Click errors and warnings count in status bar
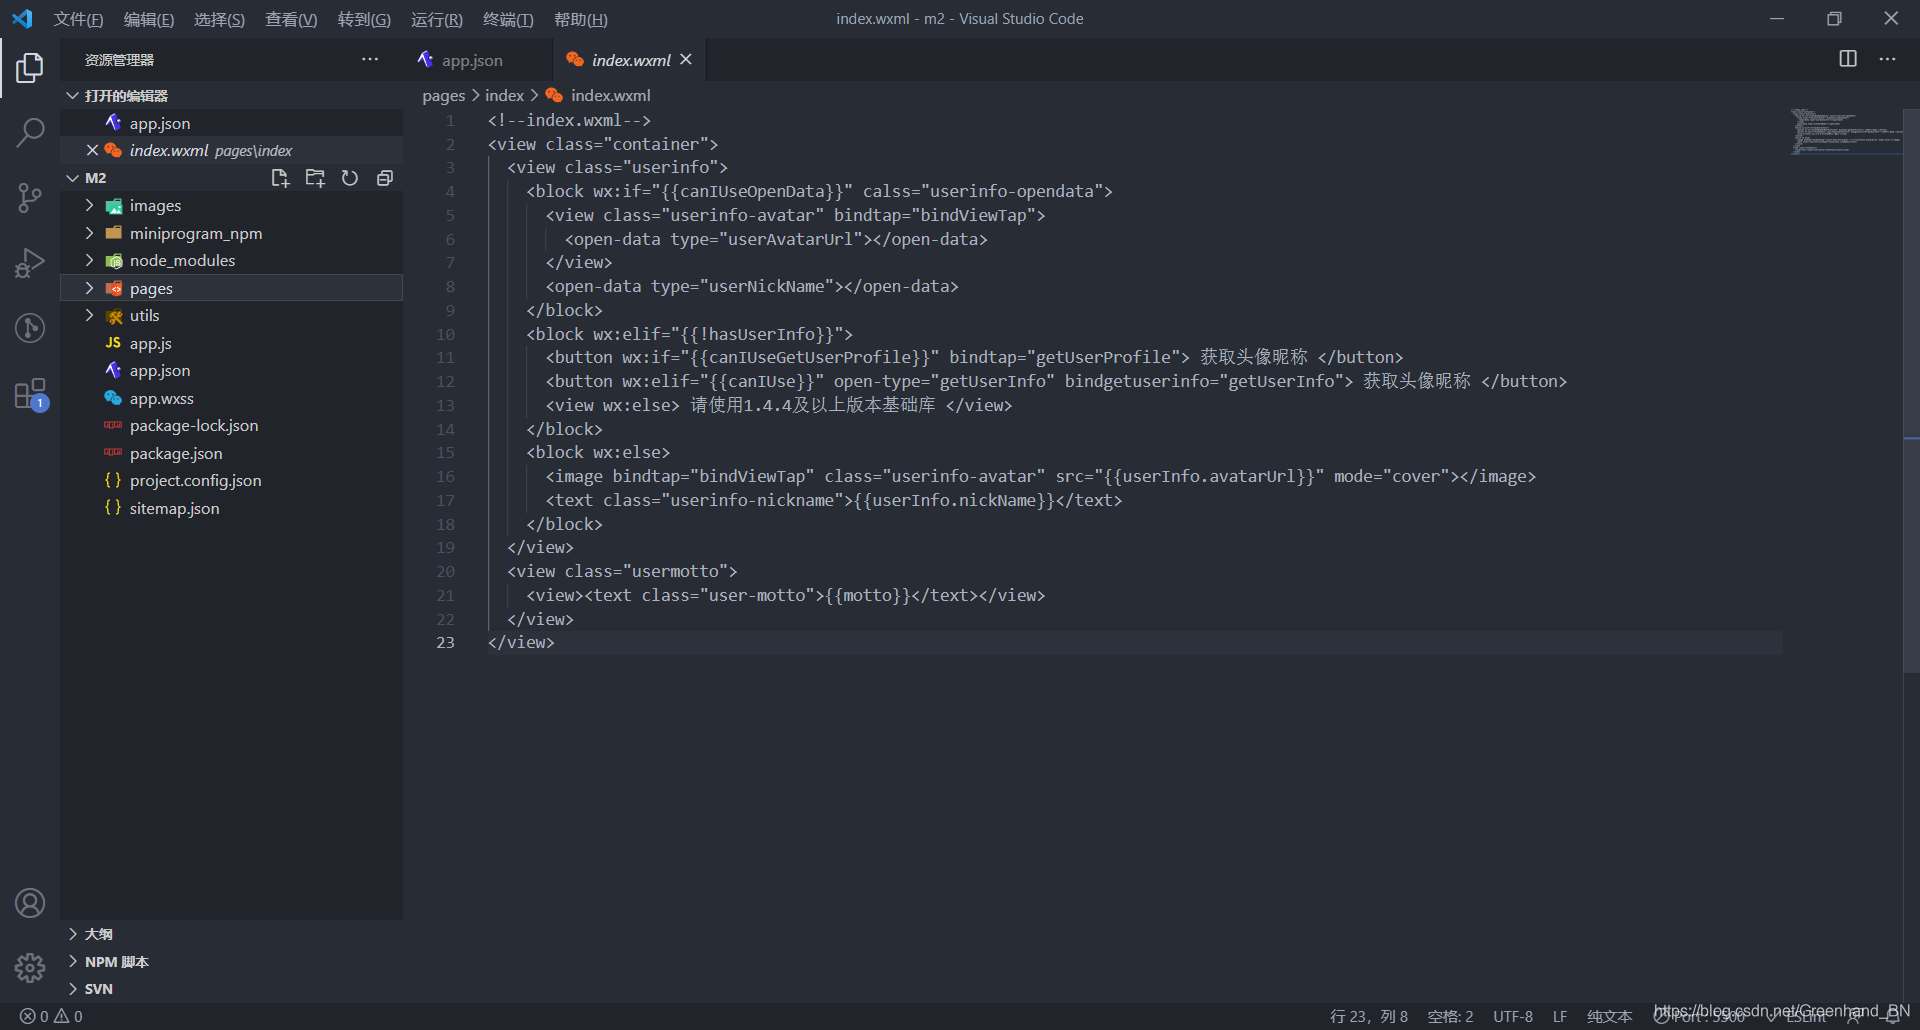This screenshot has height=1030, width=1920. tap(51, 1016)
